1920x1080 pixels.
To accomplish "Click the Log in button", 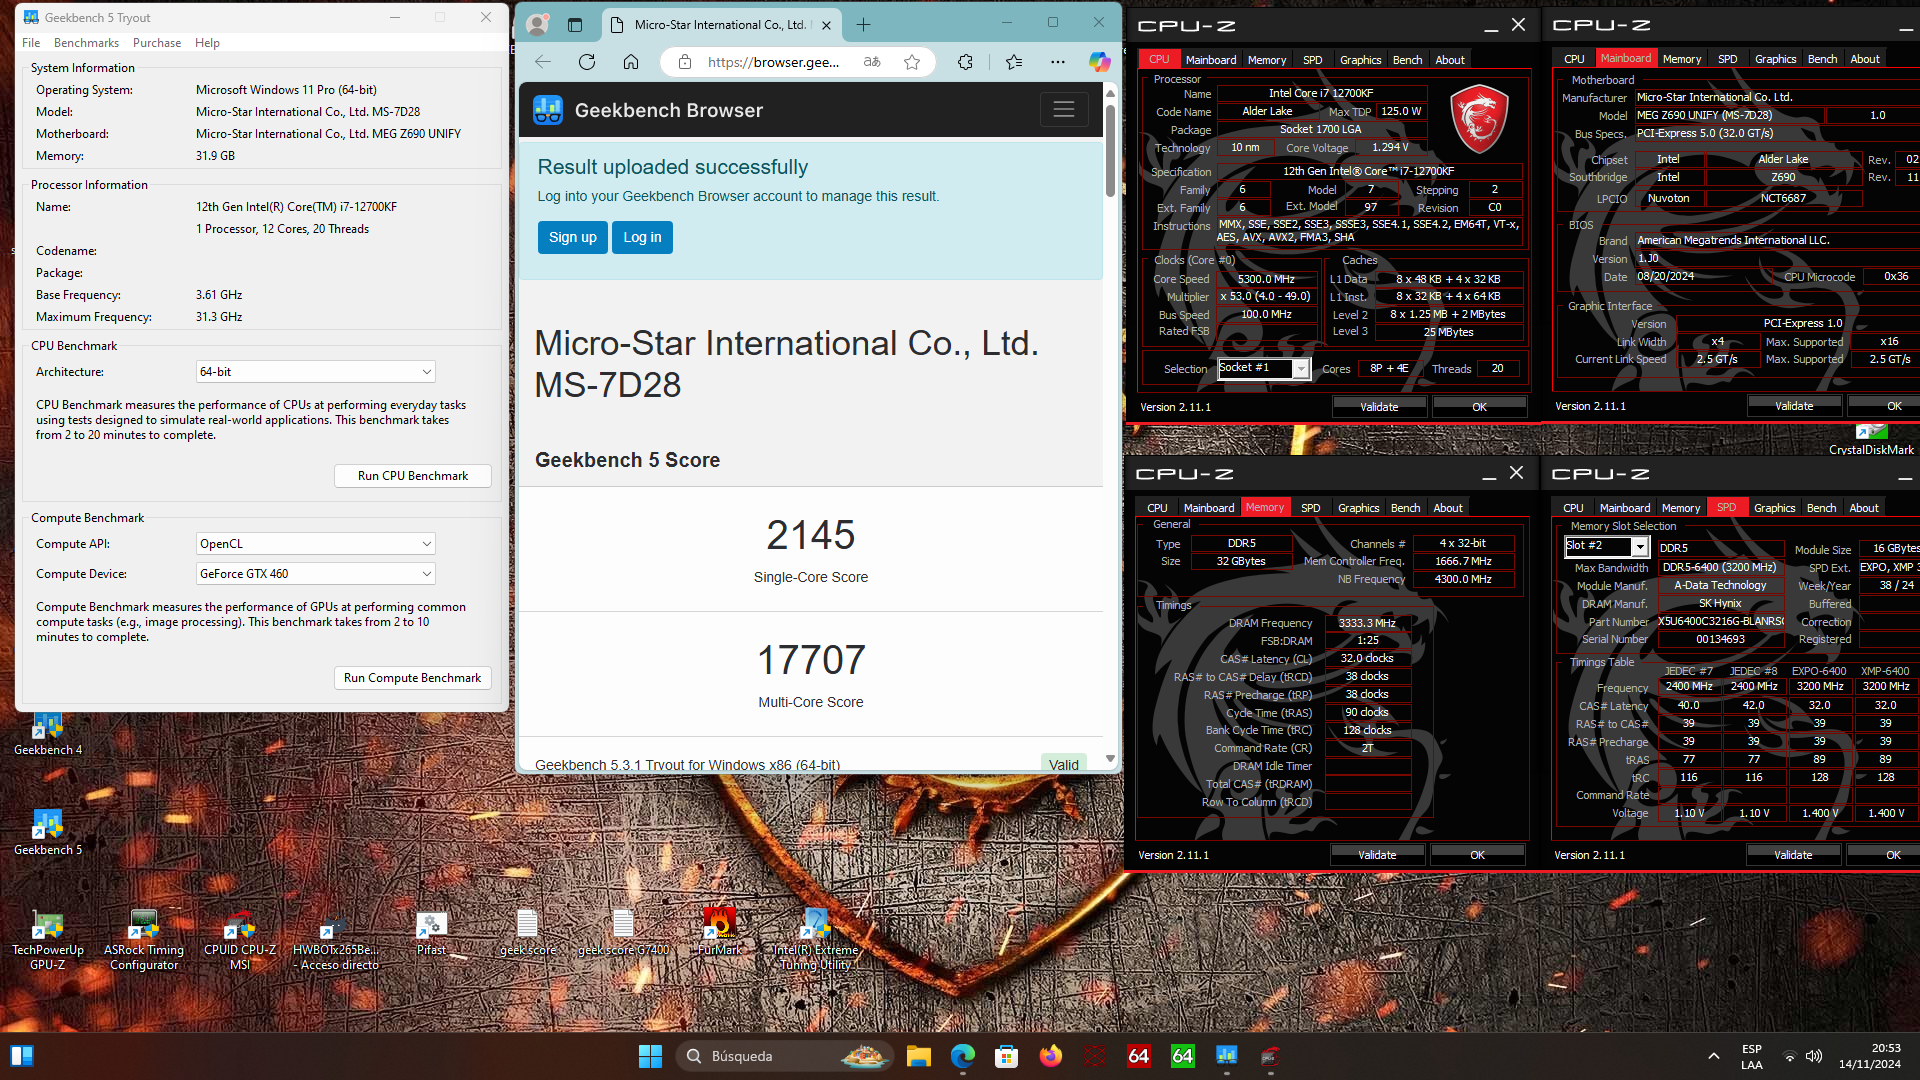I will click(642, 237).
